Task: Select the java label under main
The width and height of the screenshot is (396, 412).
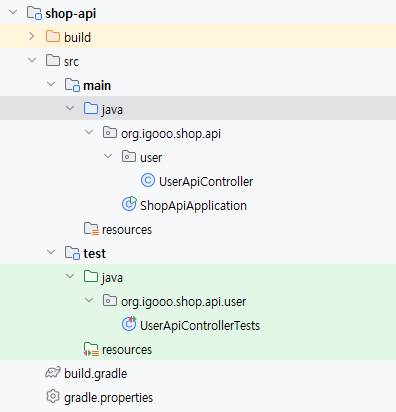Action: pyautogui.click(x=112, y=110)
